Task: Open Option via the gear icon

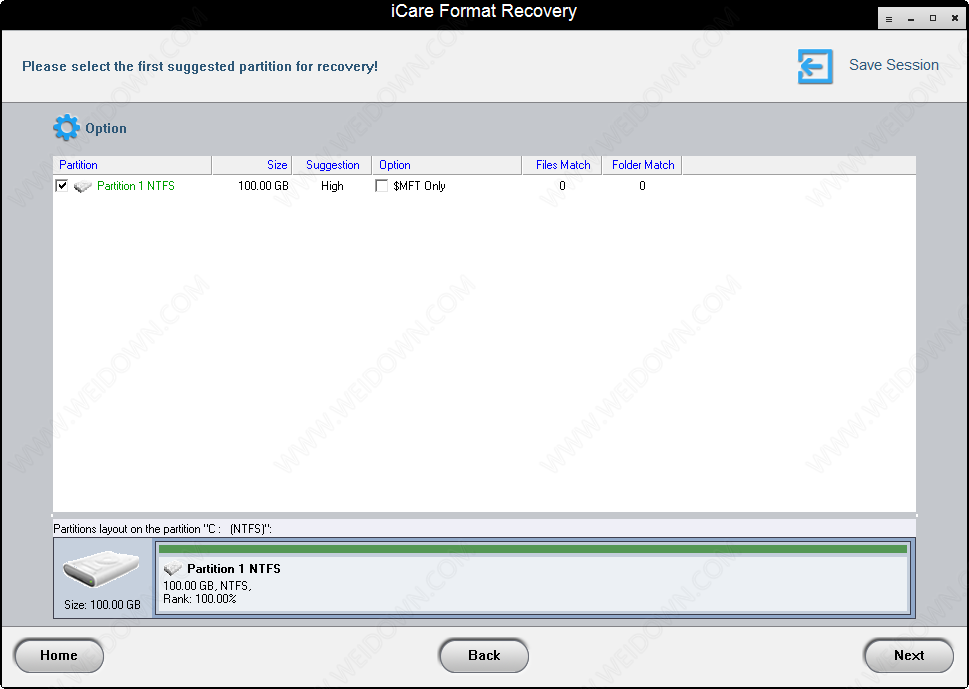Action: pos(66,128)
